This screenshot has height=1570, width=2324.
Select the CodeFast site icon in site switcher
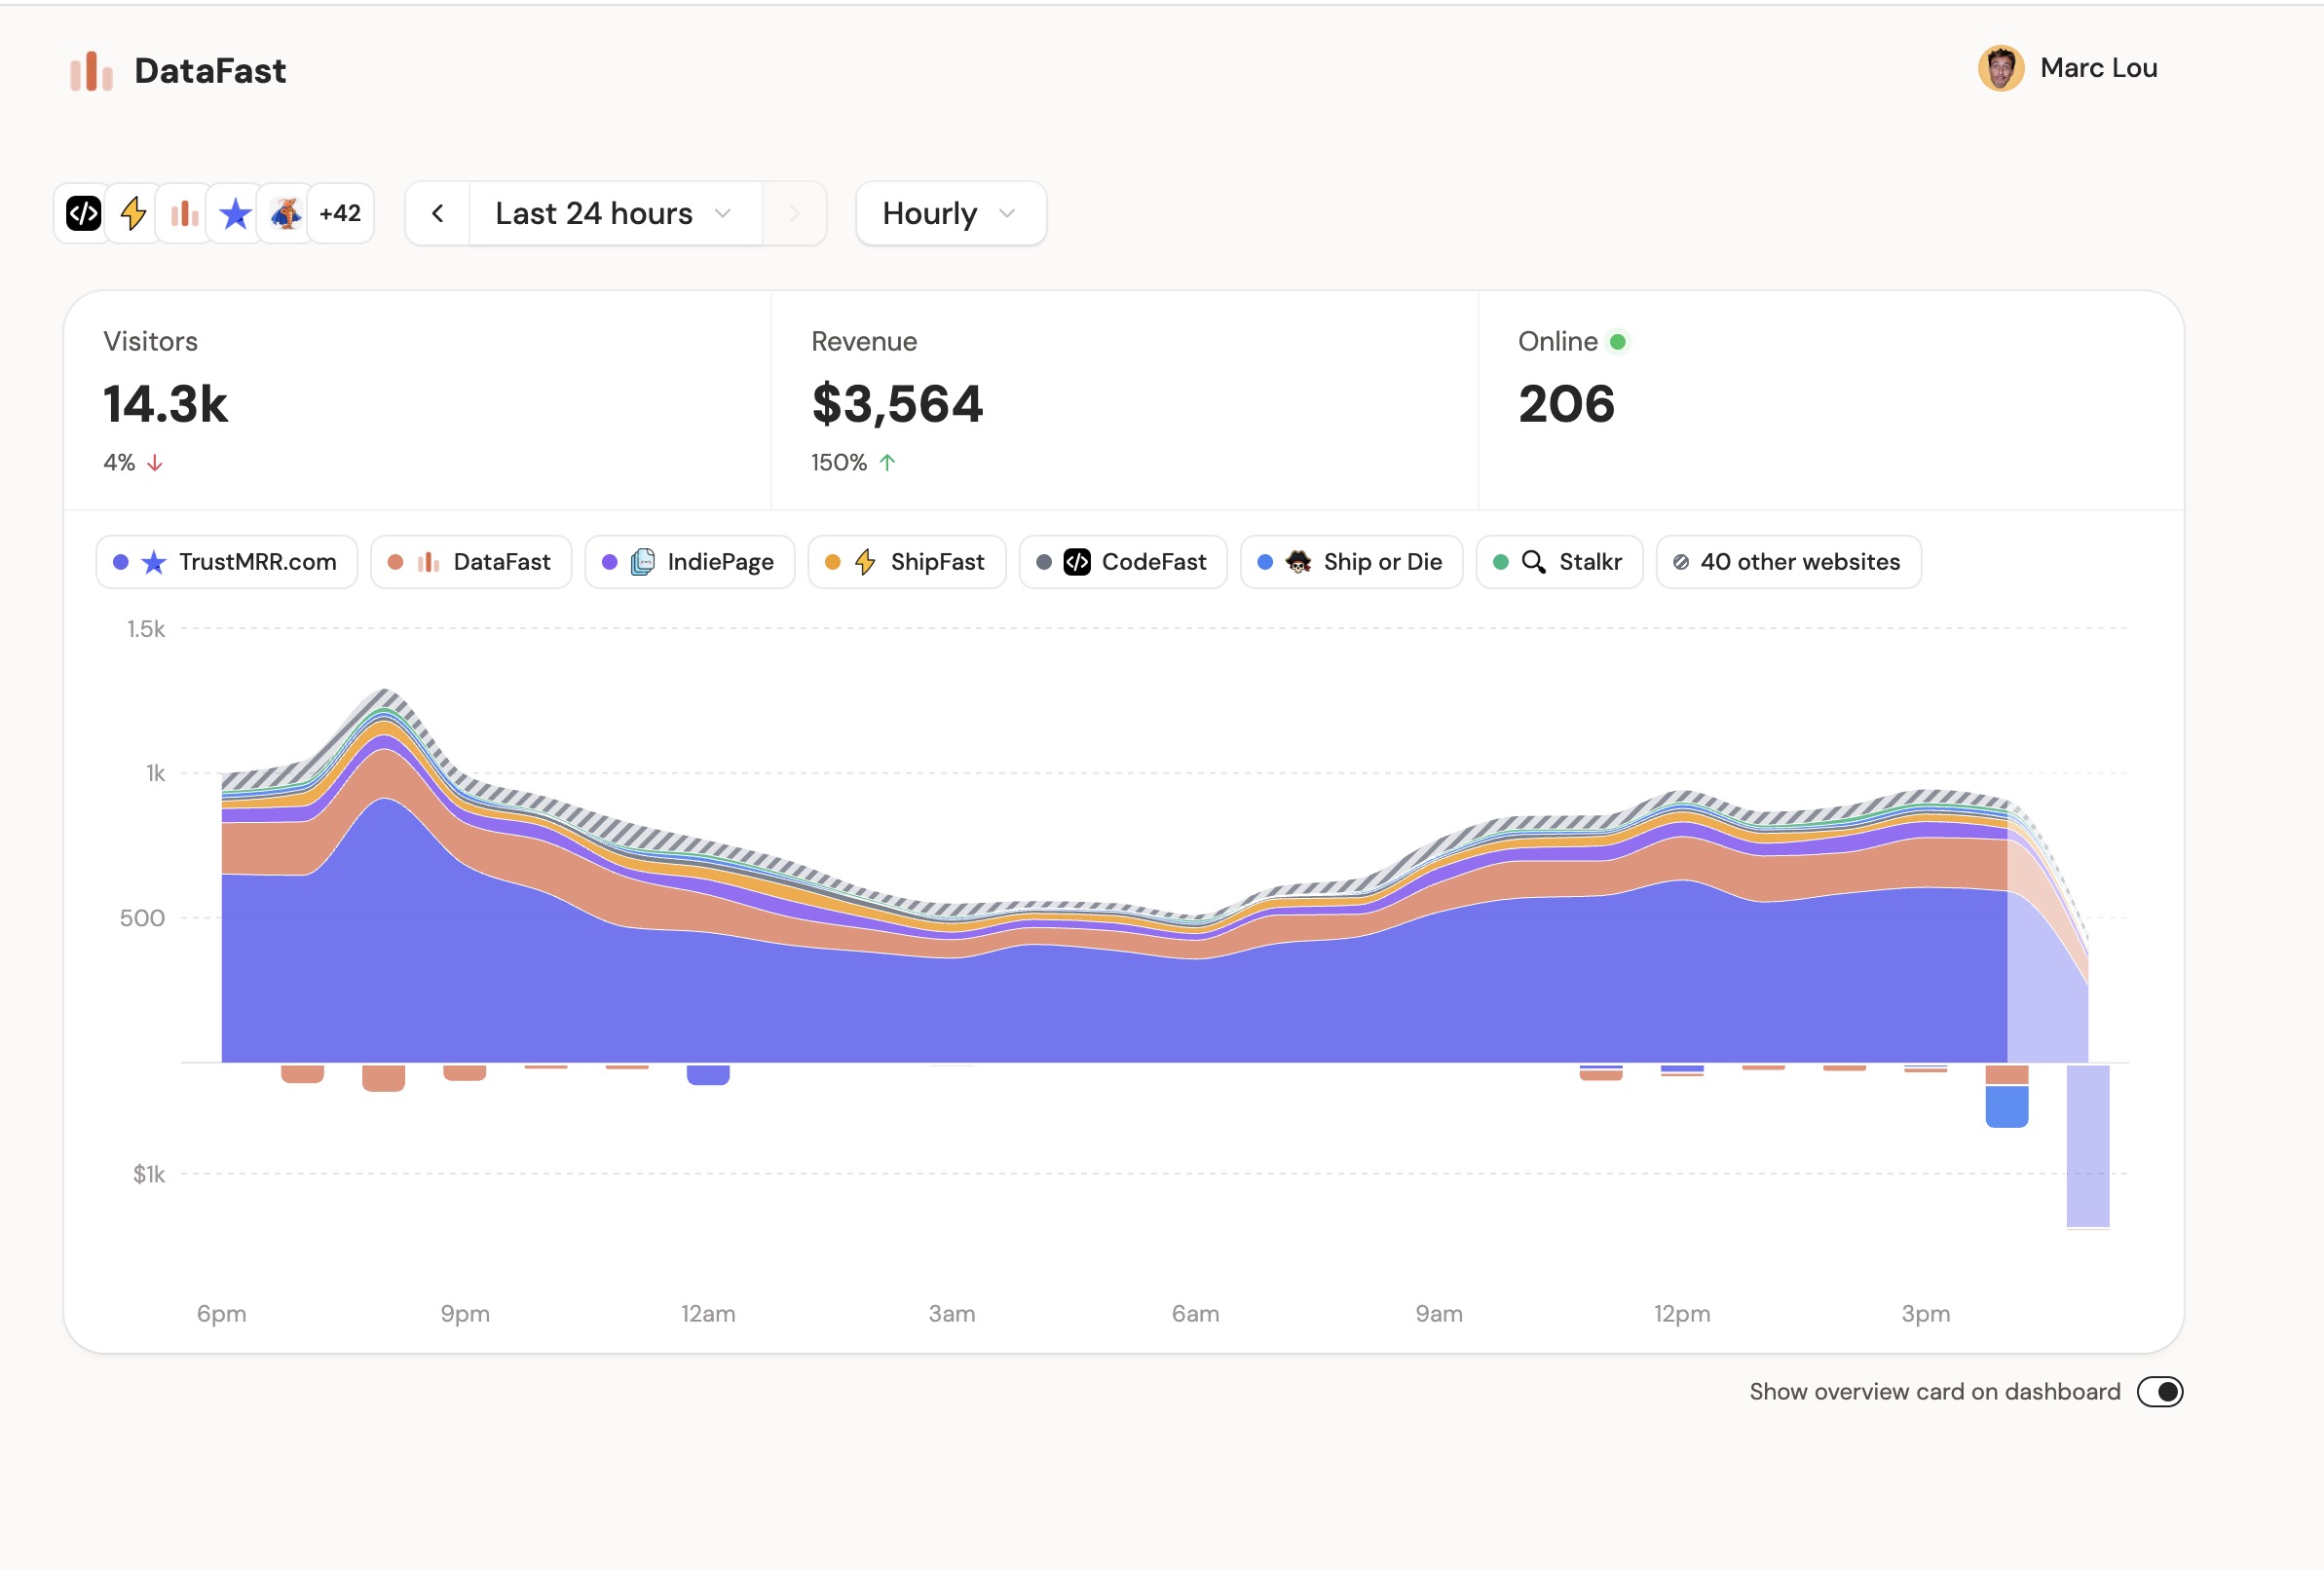tap(83, 213)
